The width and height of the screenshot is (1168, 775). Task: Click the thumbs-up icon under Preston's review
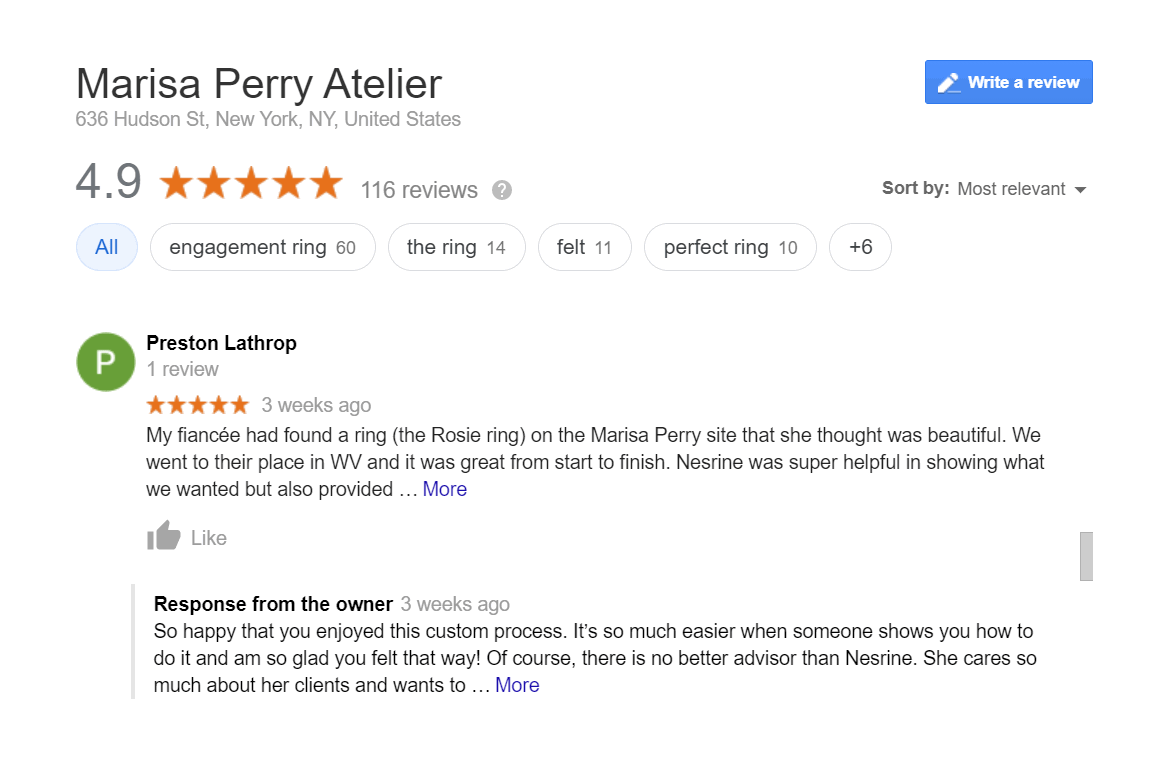pos(164,536)
